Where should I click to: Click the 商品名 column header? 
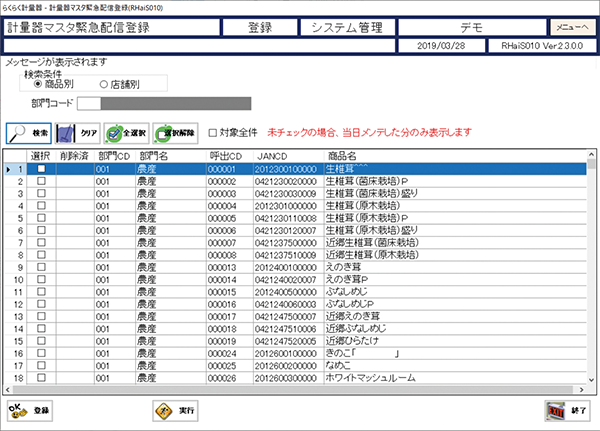(345, 157)
